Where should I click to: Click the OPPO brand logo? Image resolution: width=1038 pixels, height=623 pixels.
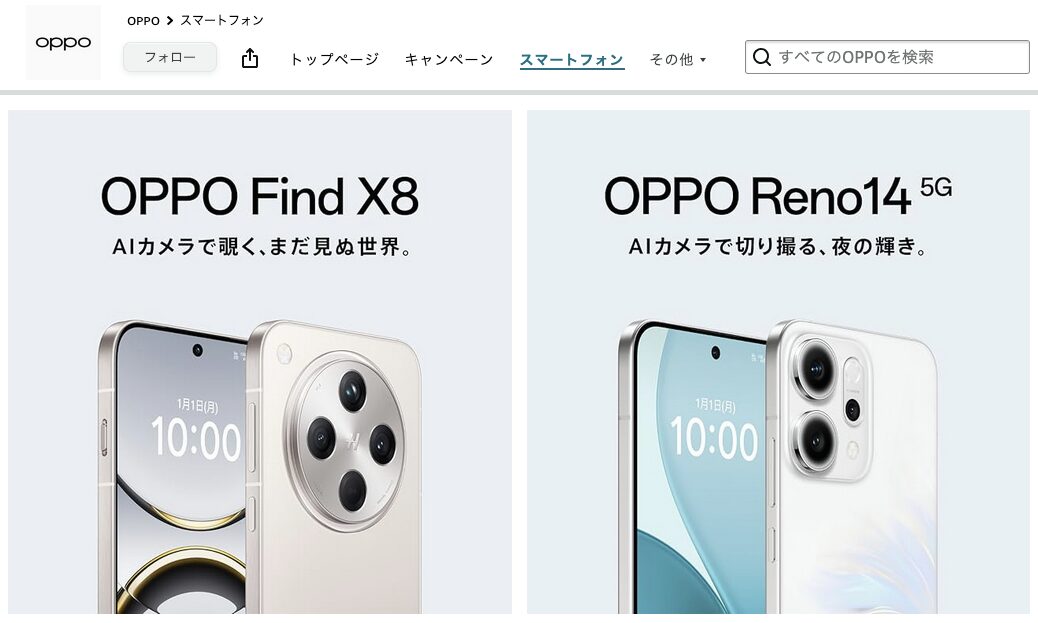[x=63, y=42]
